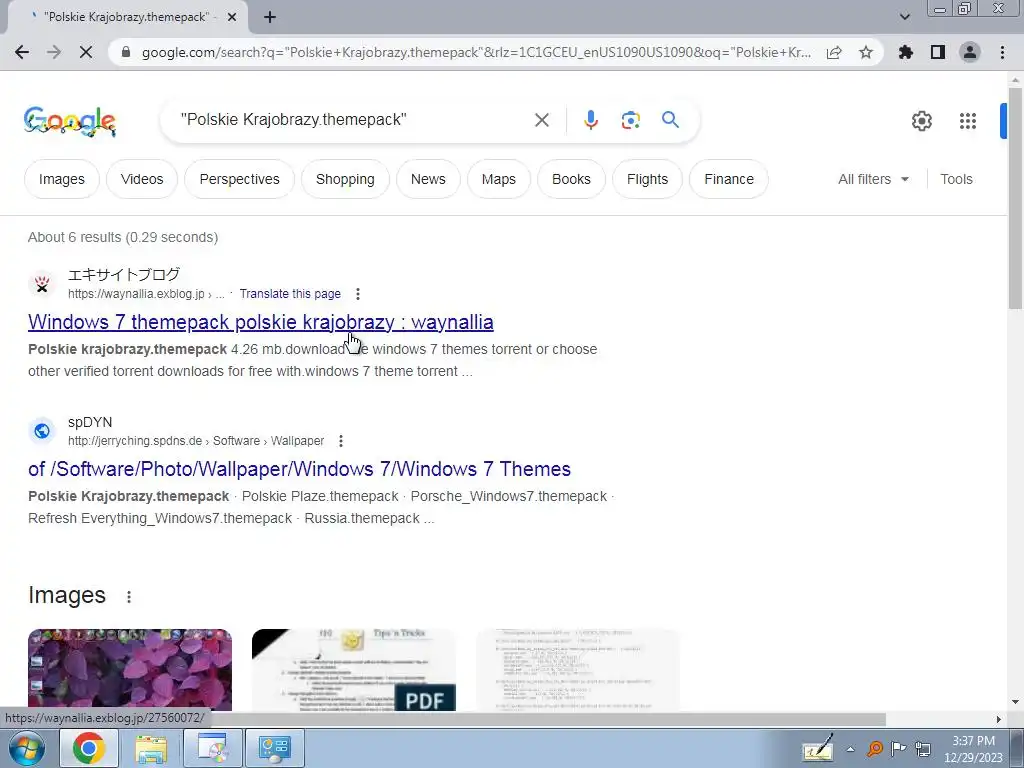Screen dimensions: 1024x768
Task: Stop loading the page
Action: click(x=86, y=52)
